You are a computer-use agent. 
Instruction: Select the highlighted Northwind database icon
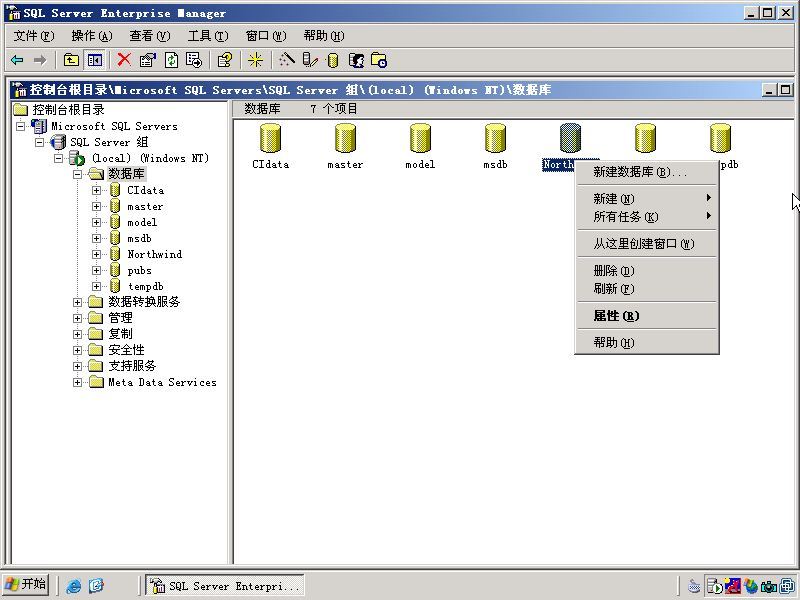click(x=570, y=139)
